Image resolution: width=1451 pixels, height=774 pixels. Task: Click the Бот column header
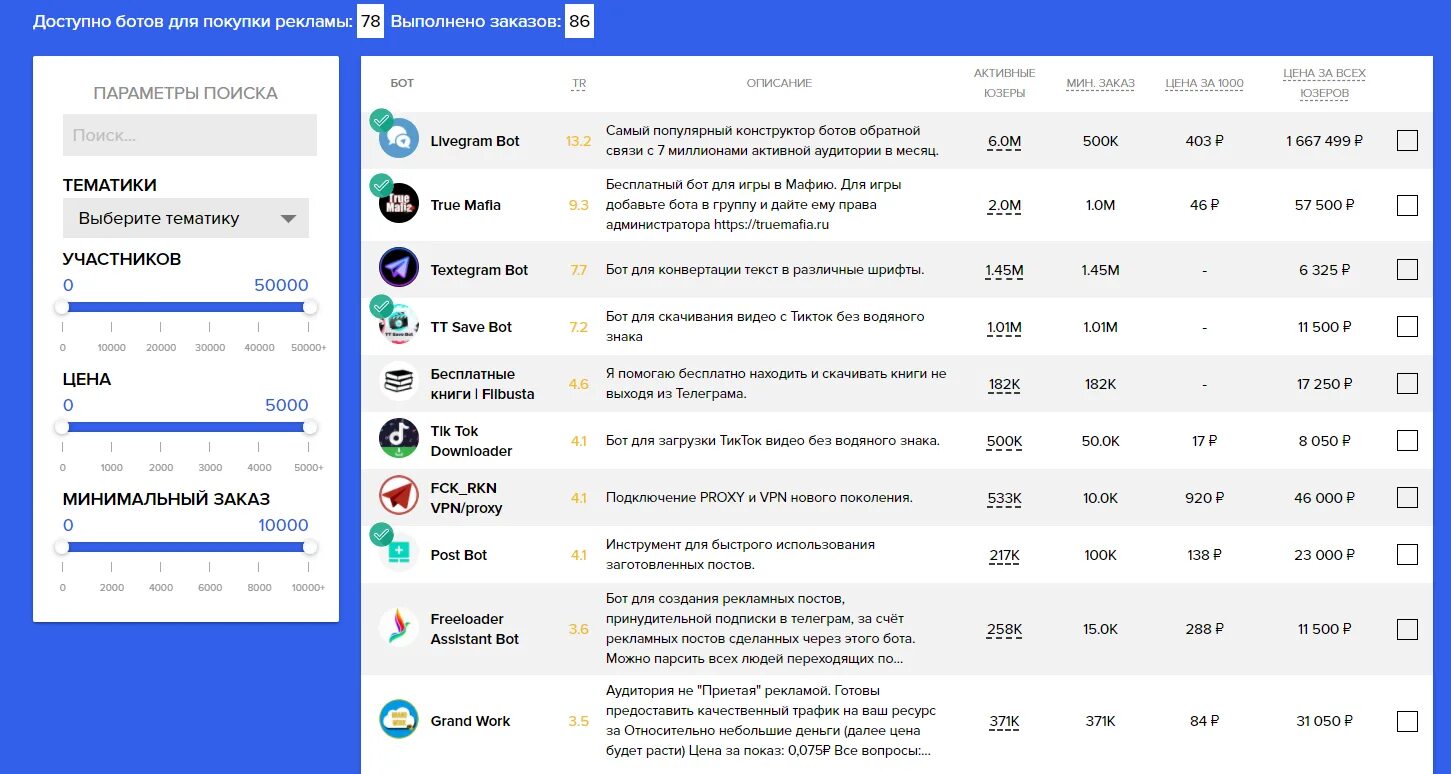coord(402,84)
